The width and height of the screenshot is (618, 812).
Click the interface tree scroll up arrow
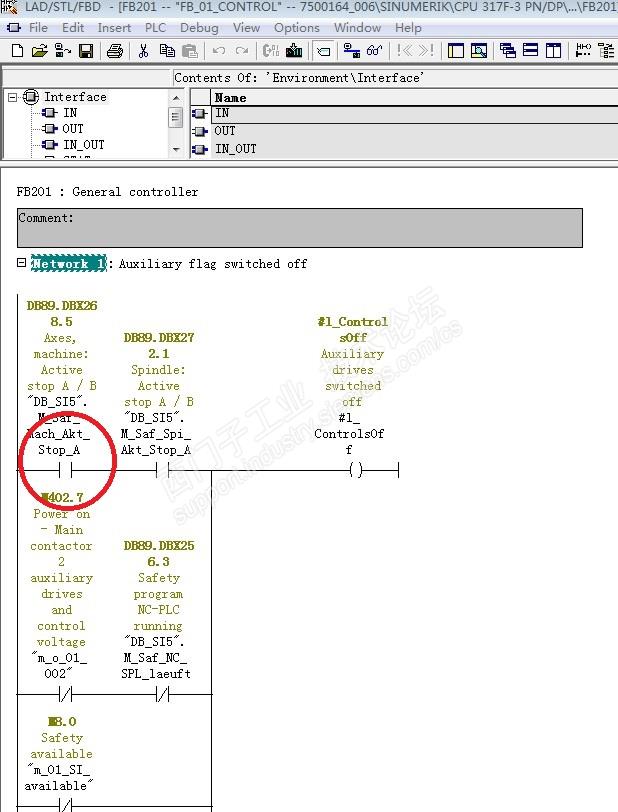(176, 97)
